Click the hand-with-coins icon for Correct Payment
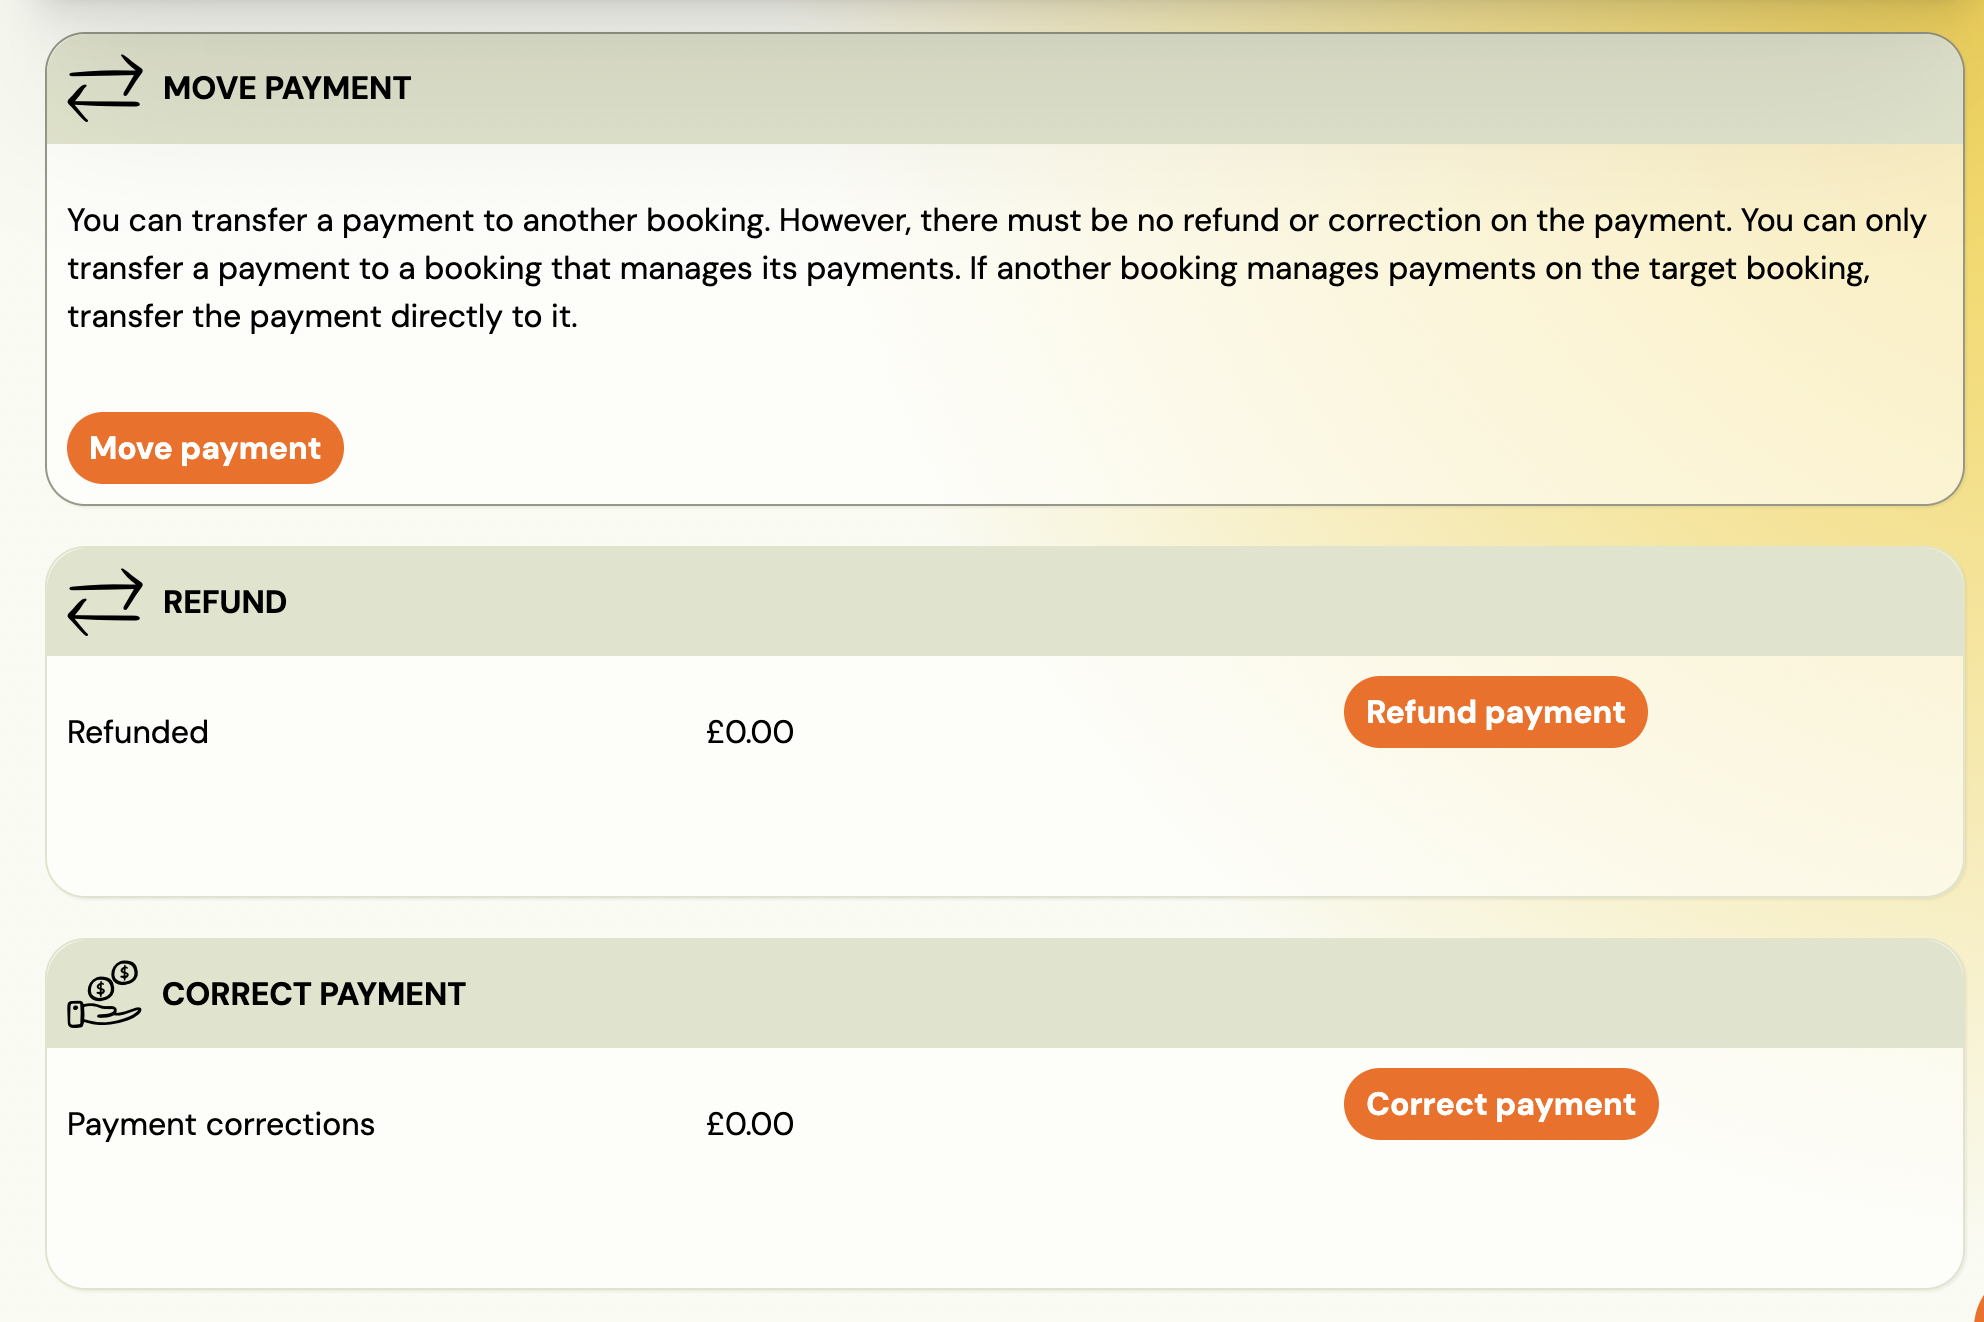Viewport: 1984px width, 1322px height. pos(104,994)
